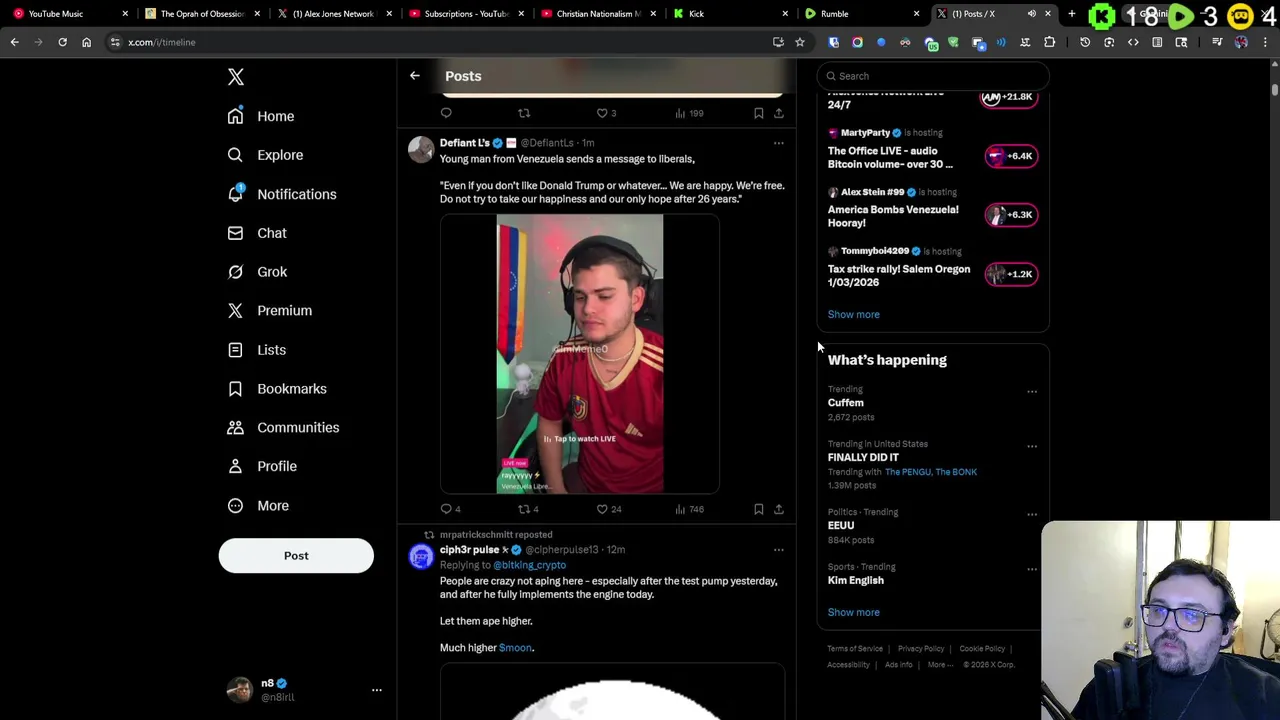
Task: Open Terms of Service link
Action: (855, 649)
